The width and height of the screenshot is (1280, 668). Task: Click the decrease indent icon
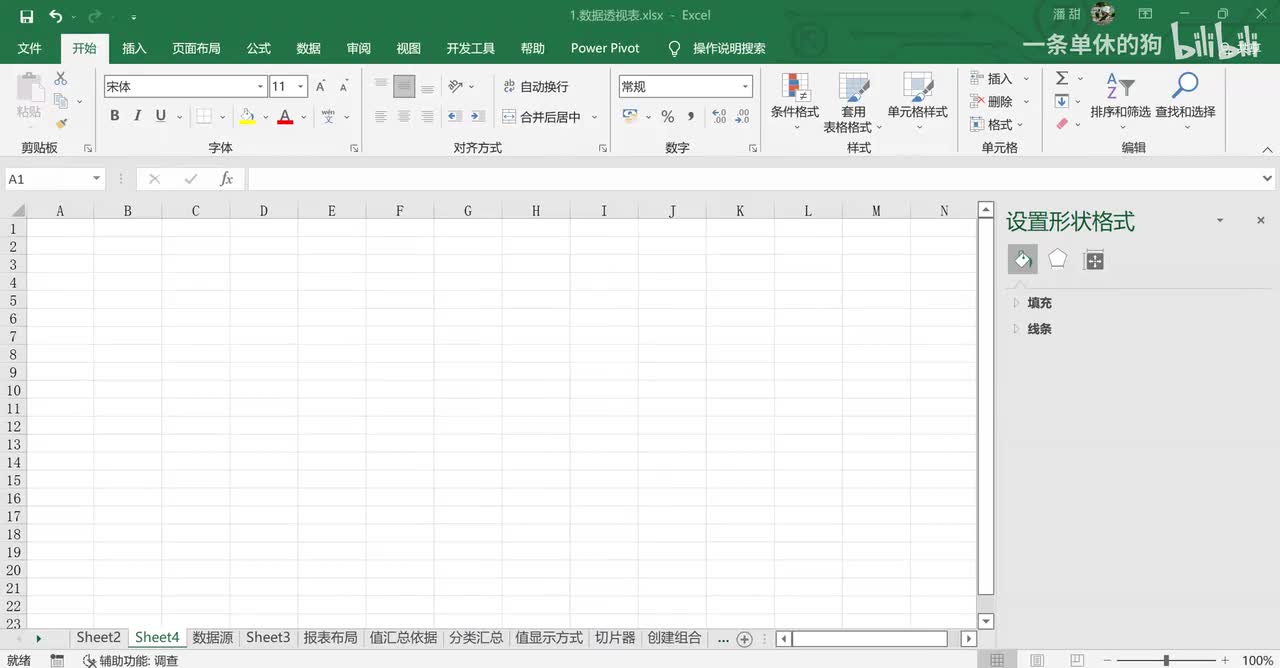pyautogui.click(x=455, y=117)
